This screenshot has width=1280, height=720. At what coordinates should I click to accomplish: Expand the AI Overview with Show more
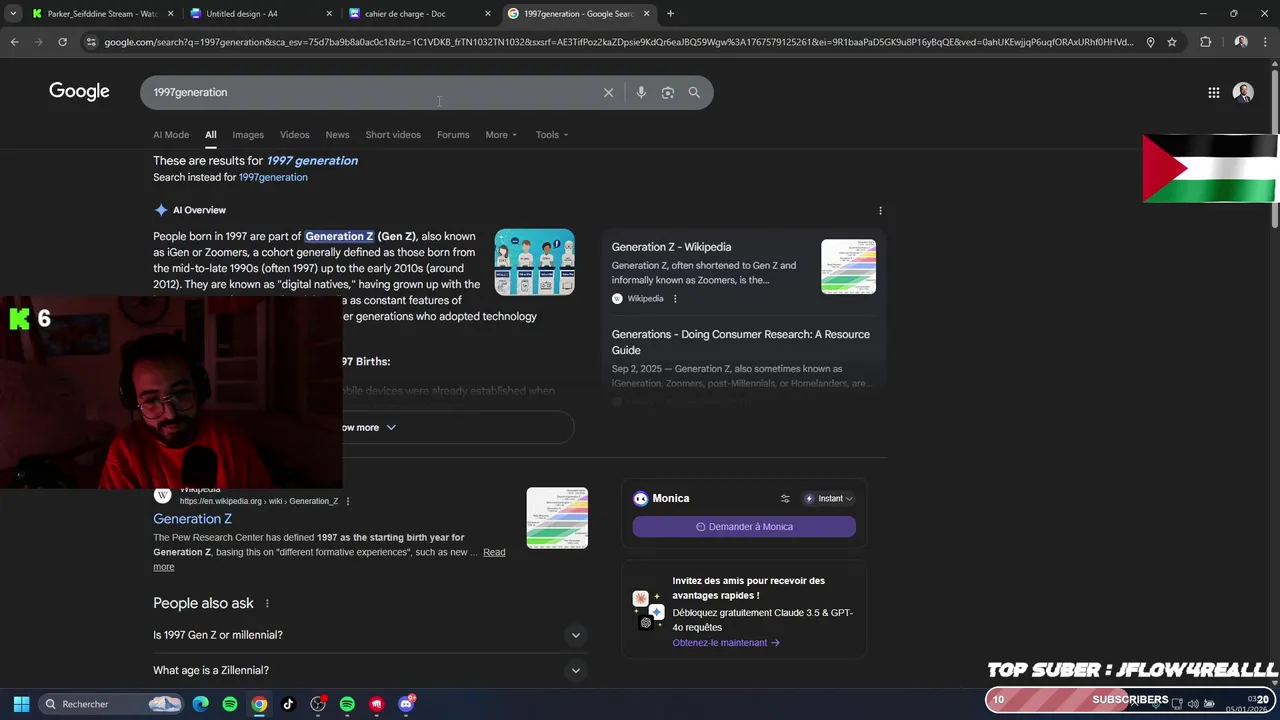click(x=366, y=427)
